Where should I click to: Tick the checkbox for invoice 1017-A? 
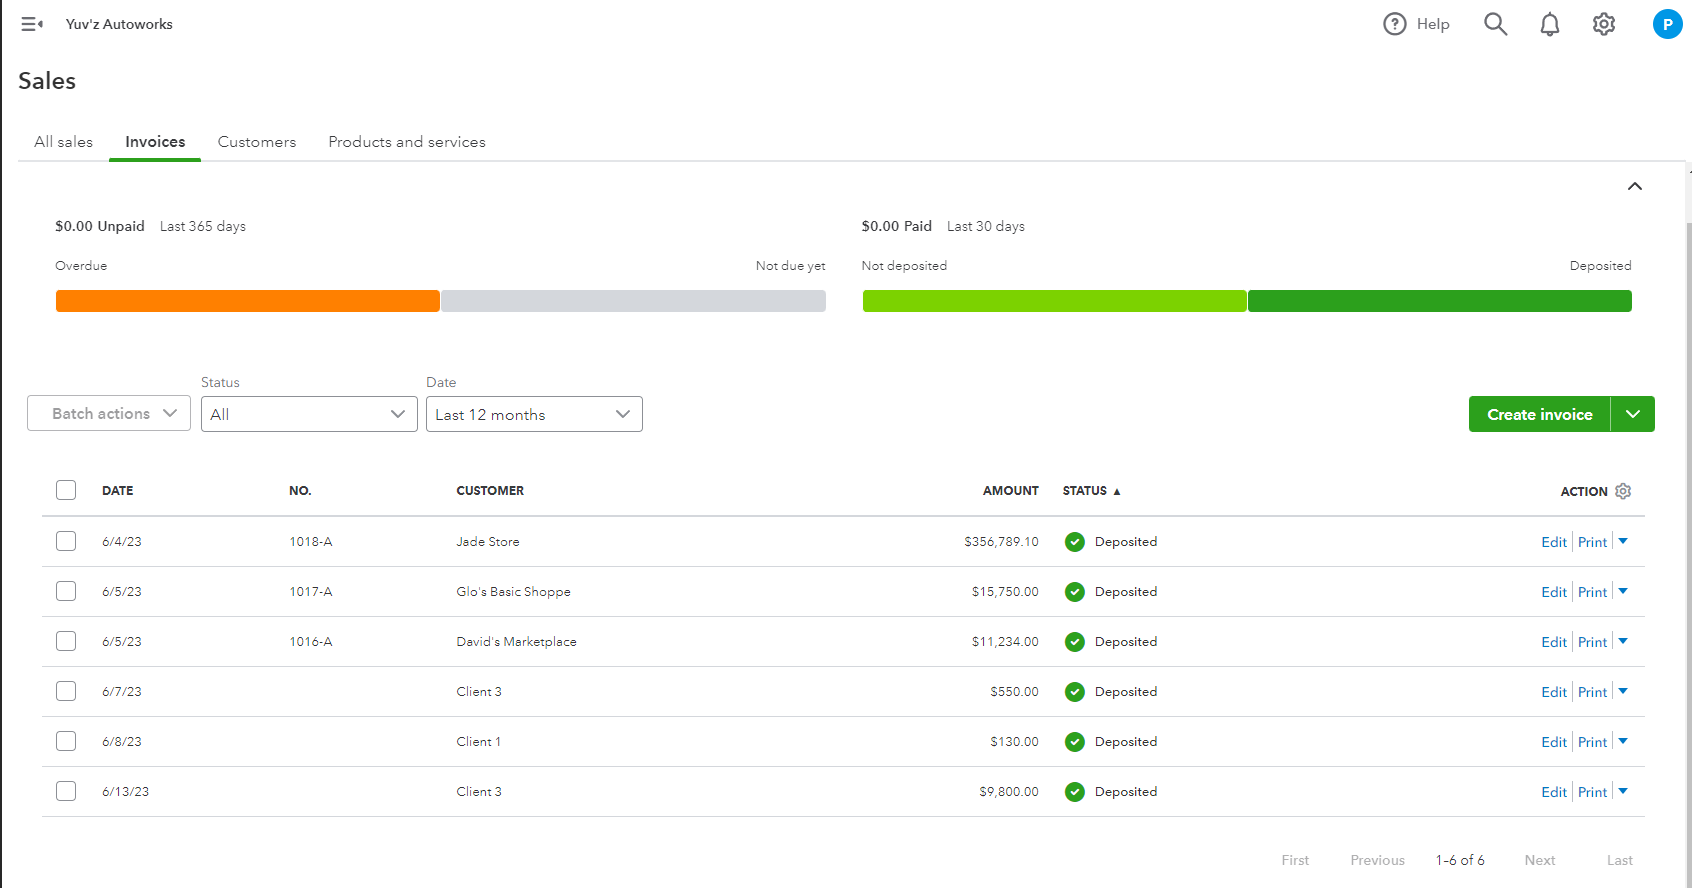pyautogui.click(x=66, y=591)
